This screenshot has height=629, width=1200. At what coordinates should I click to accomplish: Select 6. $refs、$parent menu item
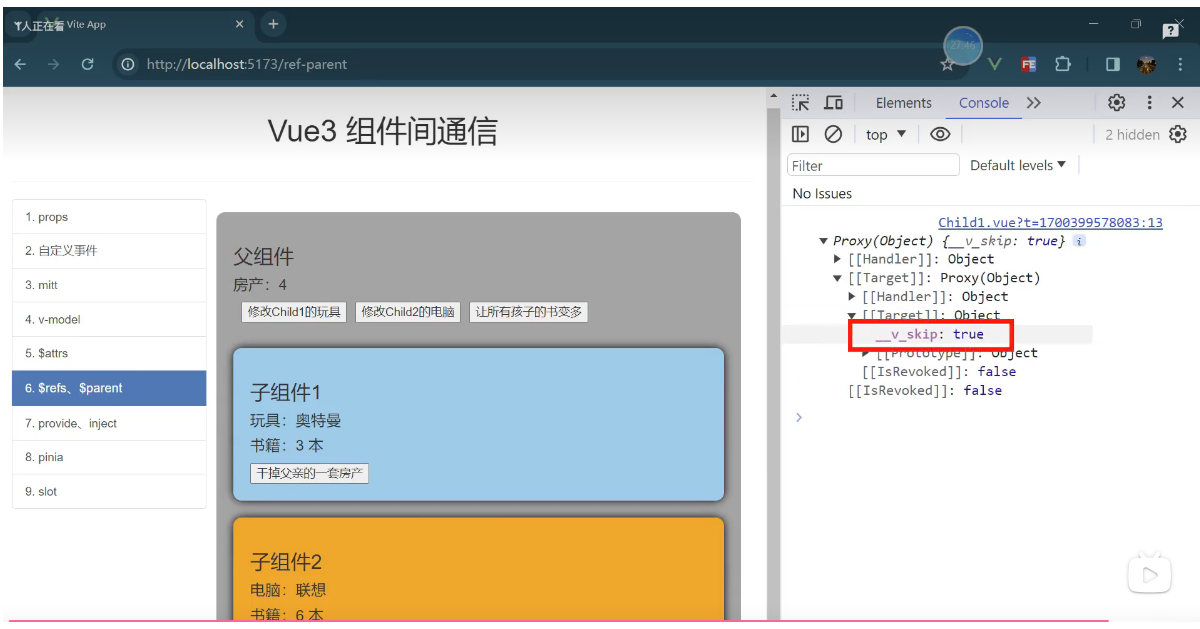pos(109,388)
